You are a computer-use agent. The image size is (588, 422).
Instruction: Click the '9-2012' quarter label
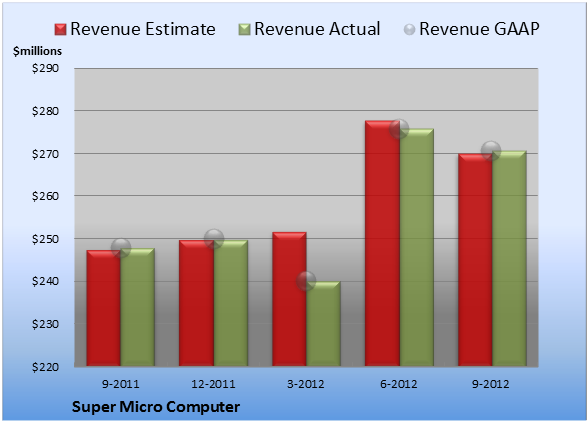(x=491, y=384)
